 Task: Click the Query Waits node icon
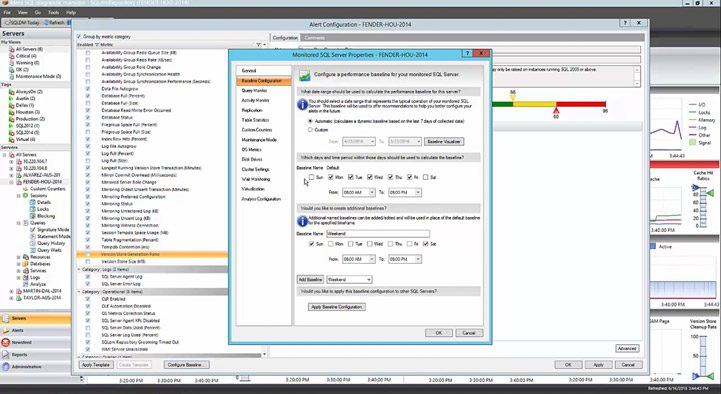coord(33,250)
